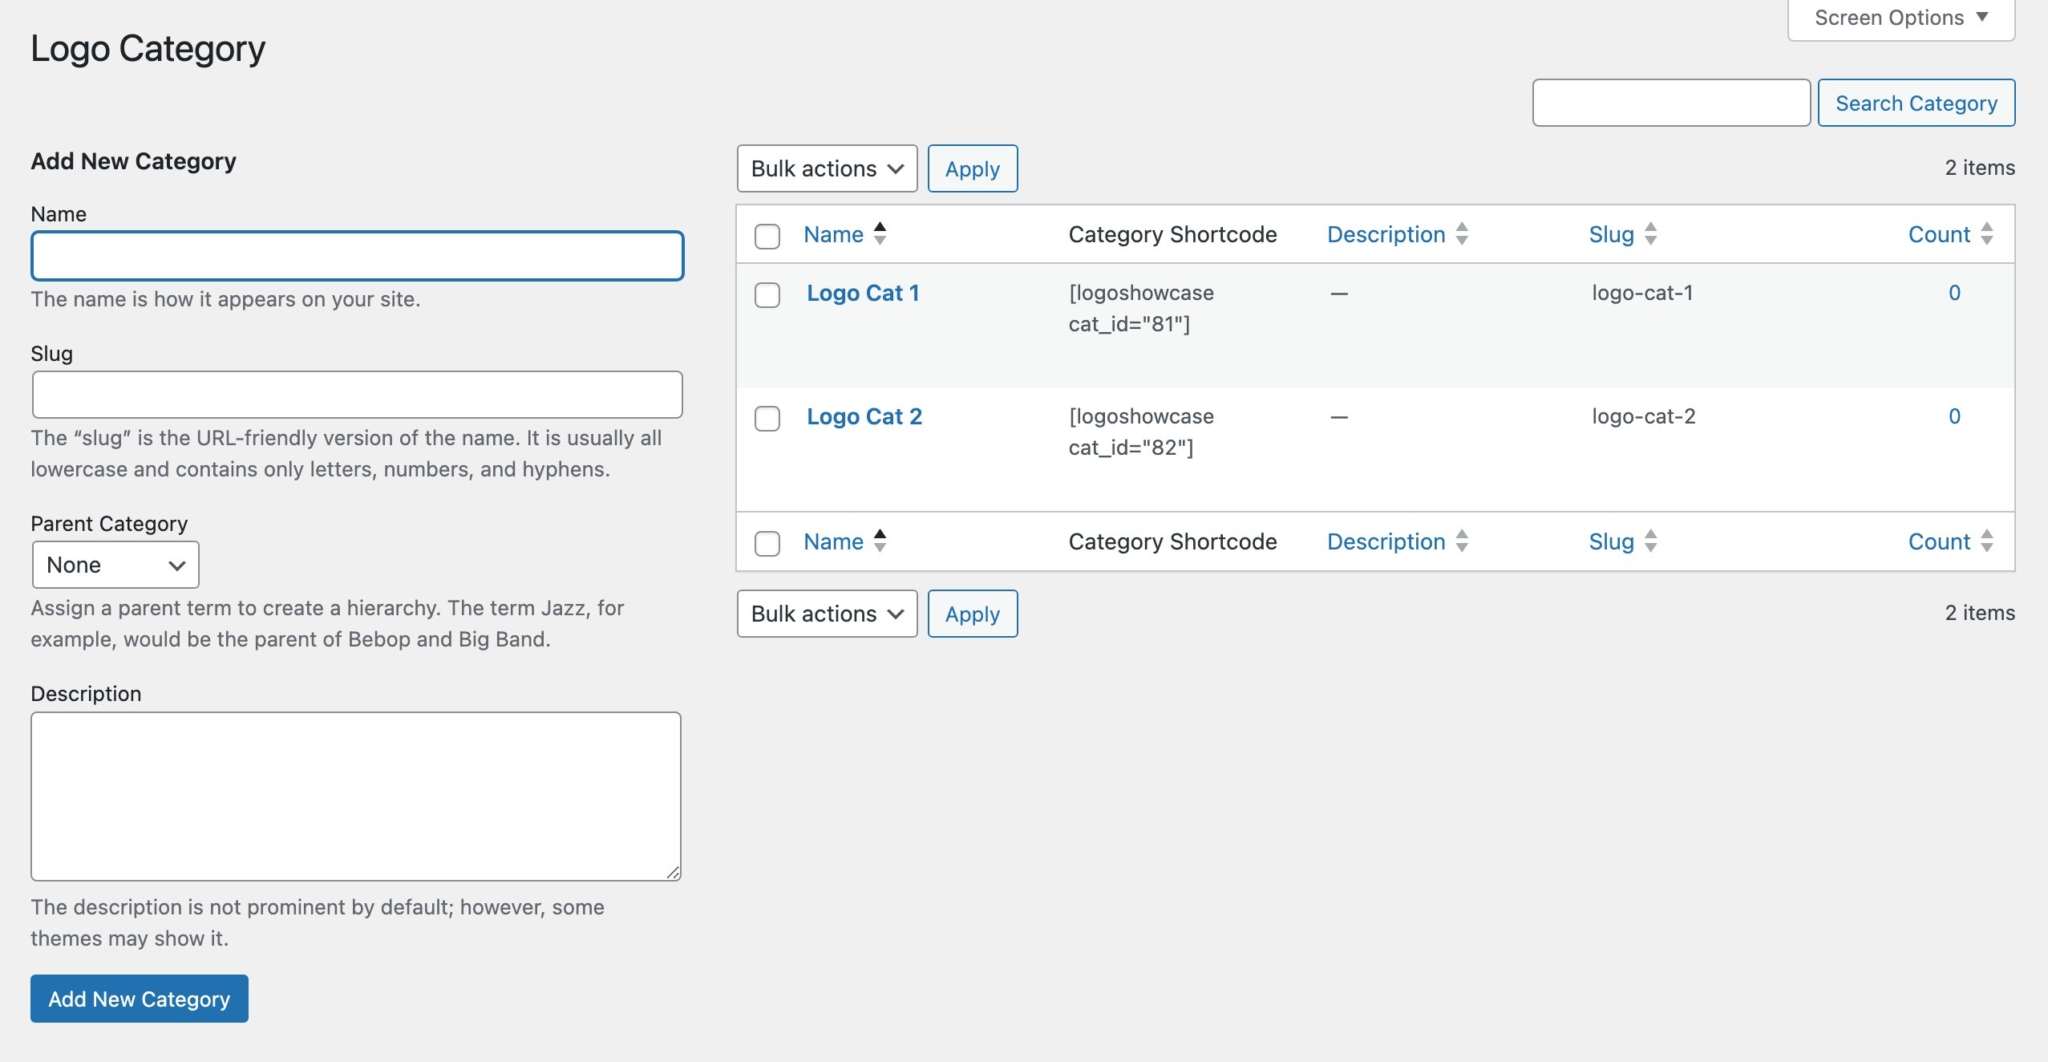Sort by Description arrow in the top header
The image size is (2048, 1062).
coord(1462,234)
